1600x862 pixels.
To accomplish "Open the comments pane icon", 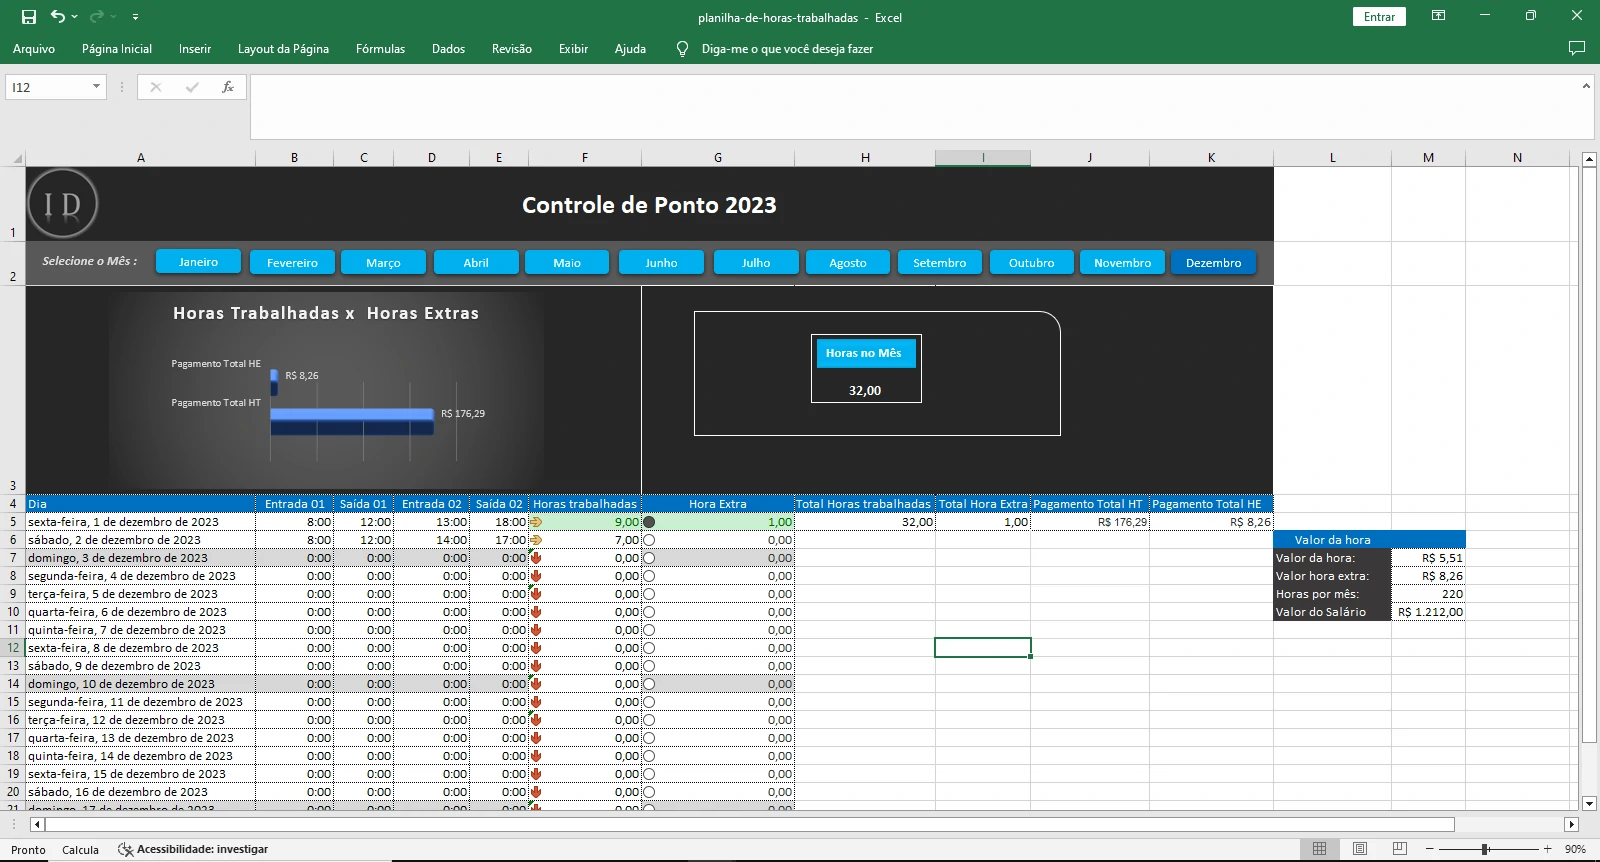I will click(1577, 48).
